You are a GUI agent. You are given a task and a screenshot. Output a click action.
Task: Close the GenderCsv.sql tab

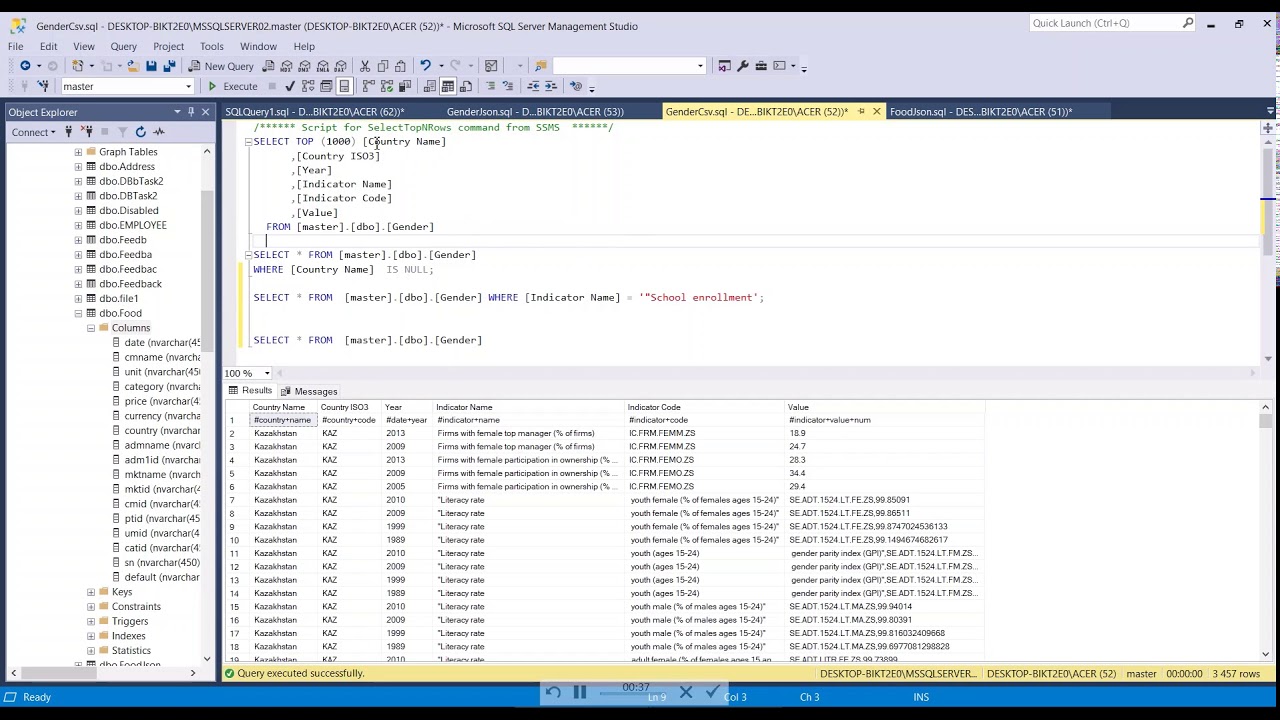[877, 112]
